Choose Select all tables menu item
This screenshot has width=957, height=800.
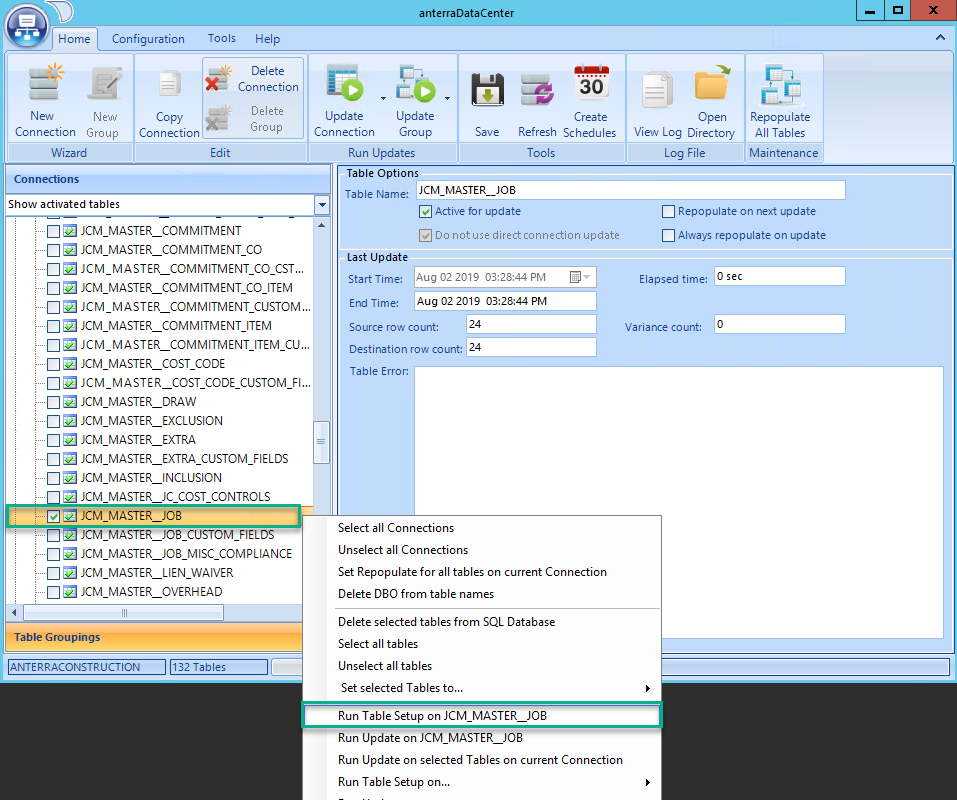482,644
